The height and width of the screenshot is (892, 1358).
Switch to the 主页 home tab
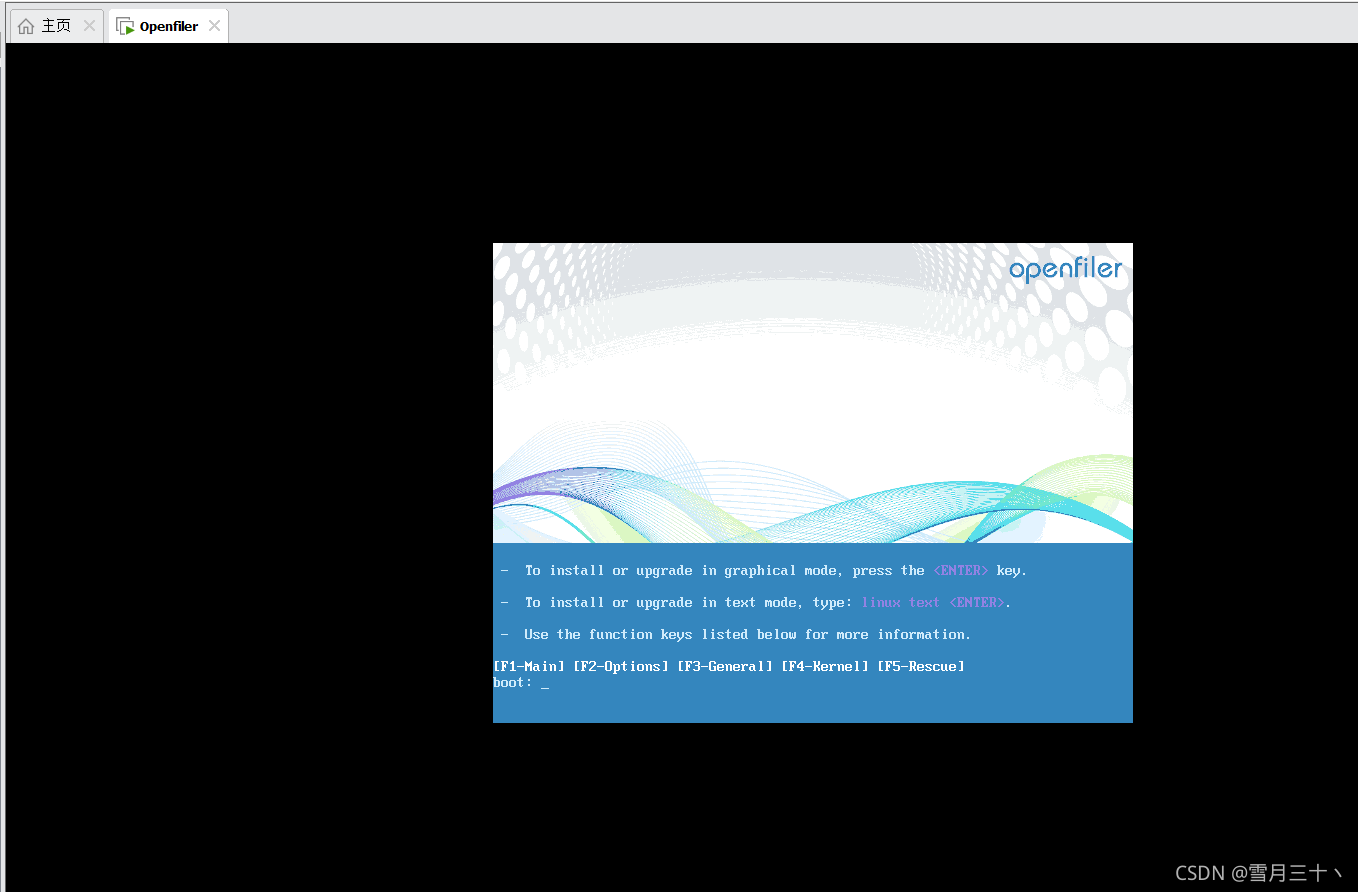pos(56,26)
